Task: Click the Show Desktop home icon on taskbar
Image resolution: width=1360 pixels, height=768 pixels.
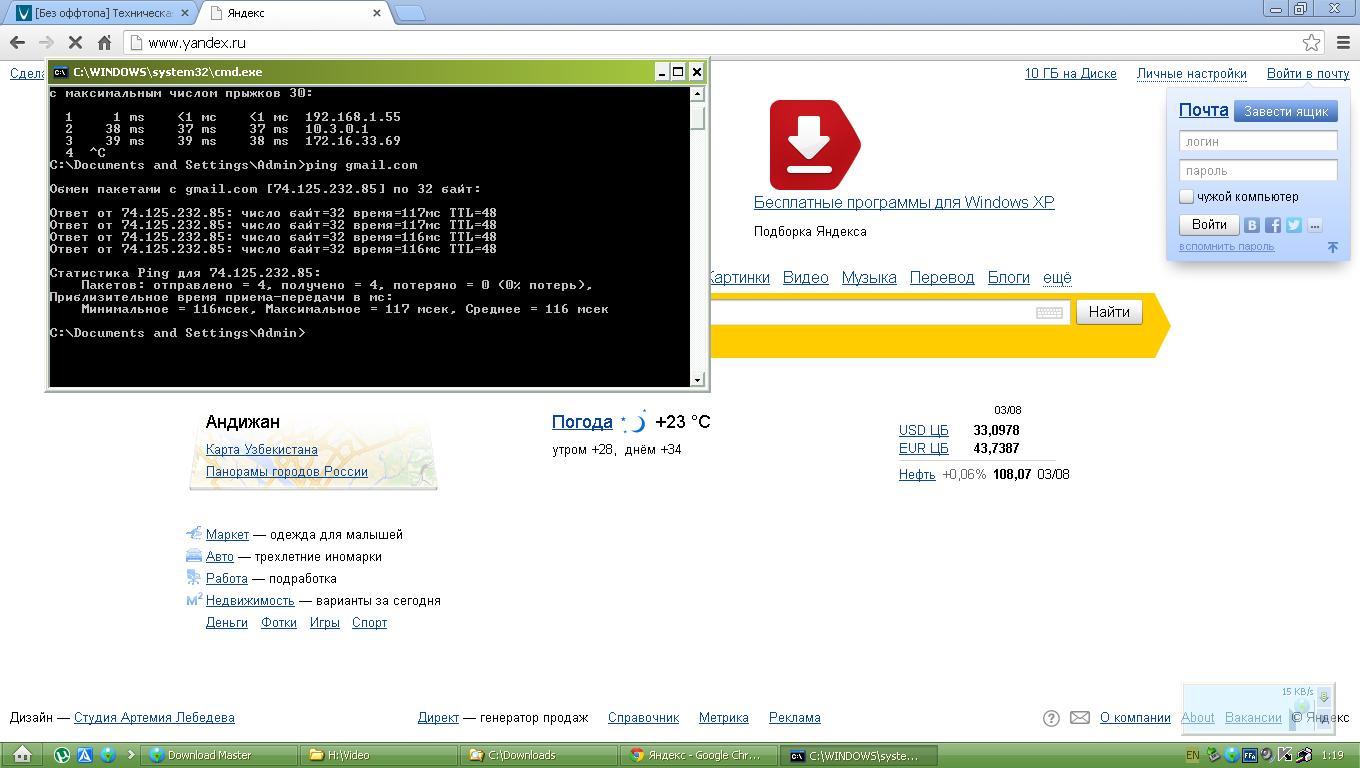Action: click(x=22, y=755)
